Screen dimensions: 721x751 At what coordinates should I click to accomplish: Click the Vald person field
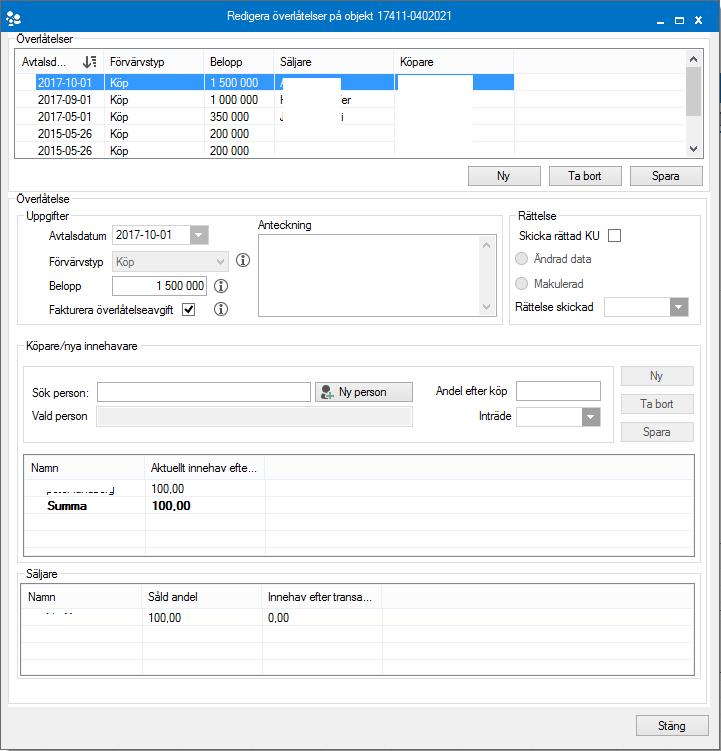pos(254,416)
